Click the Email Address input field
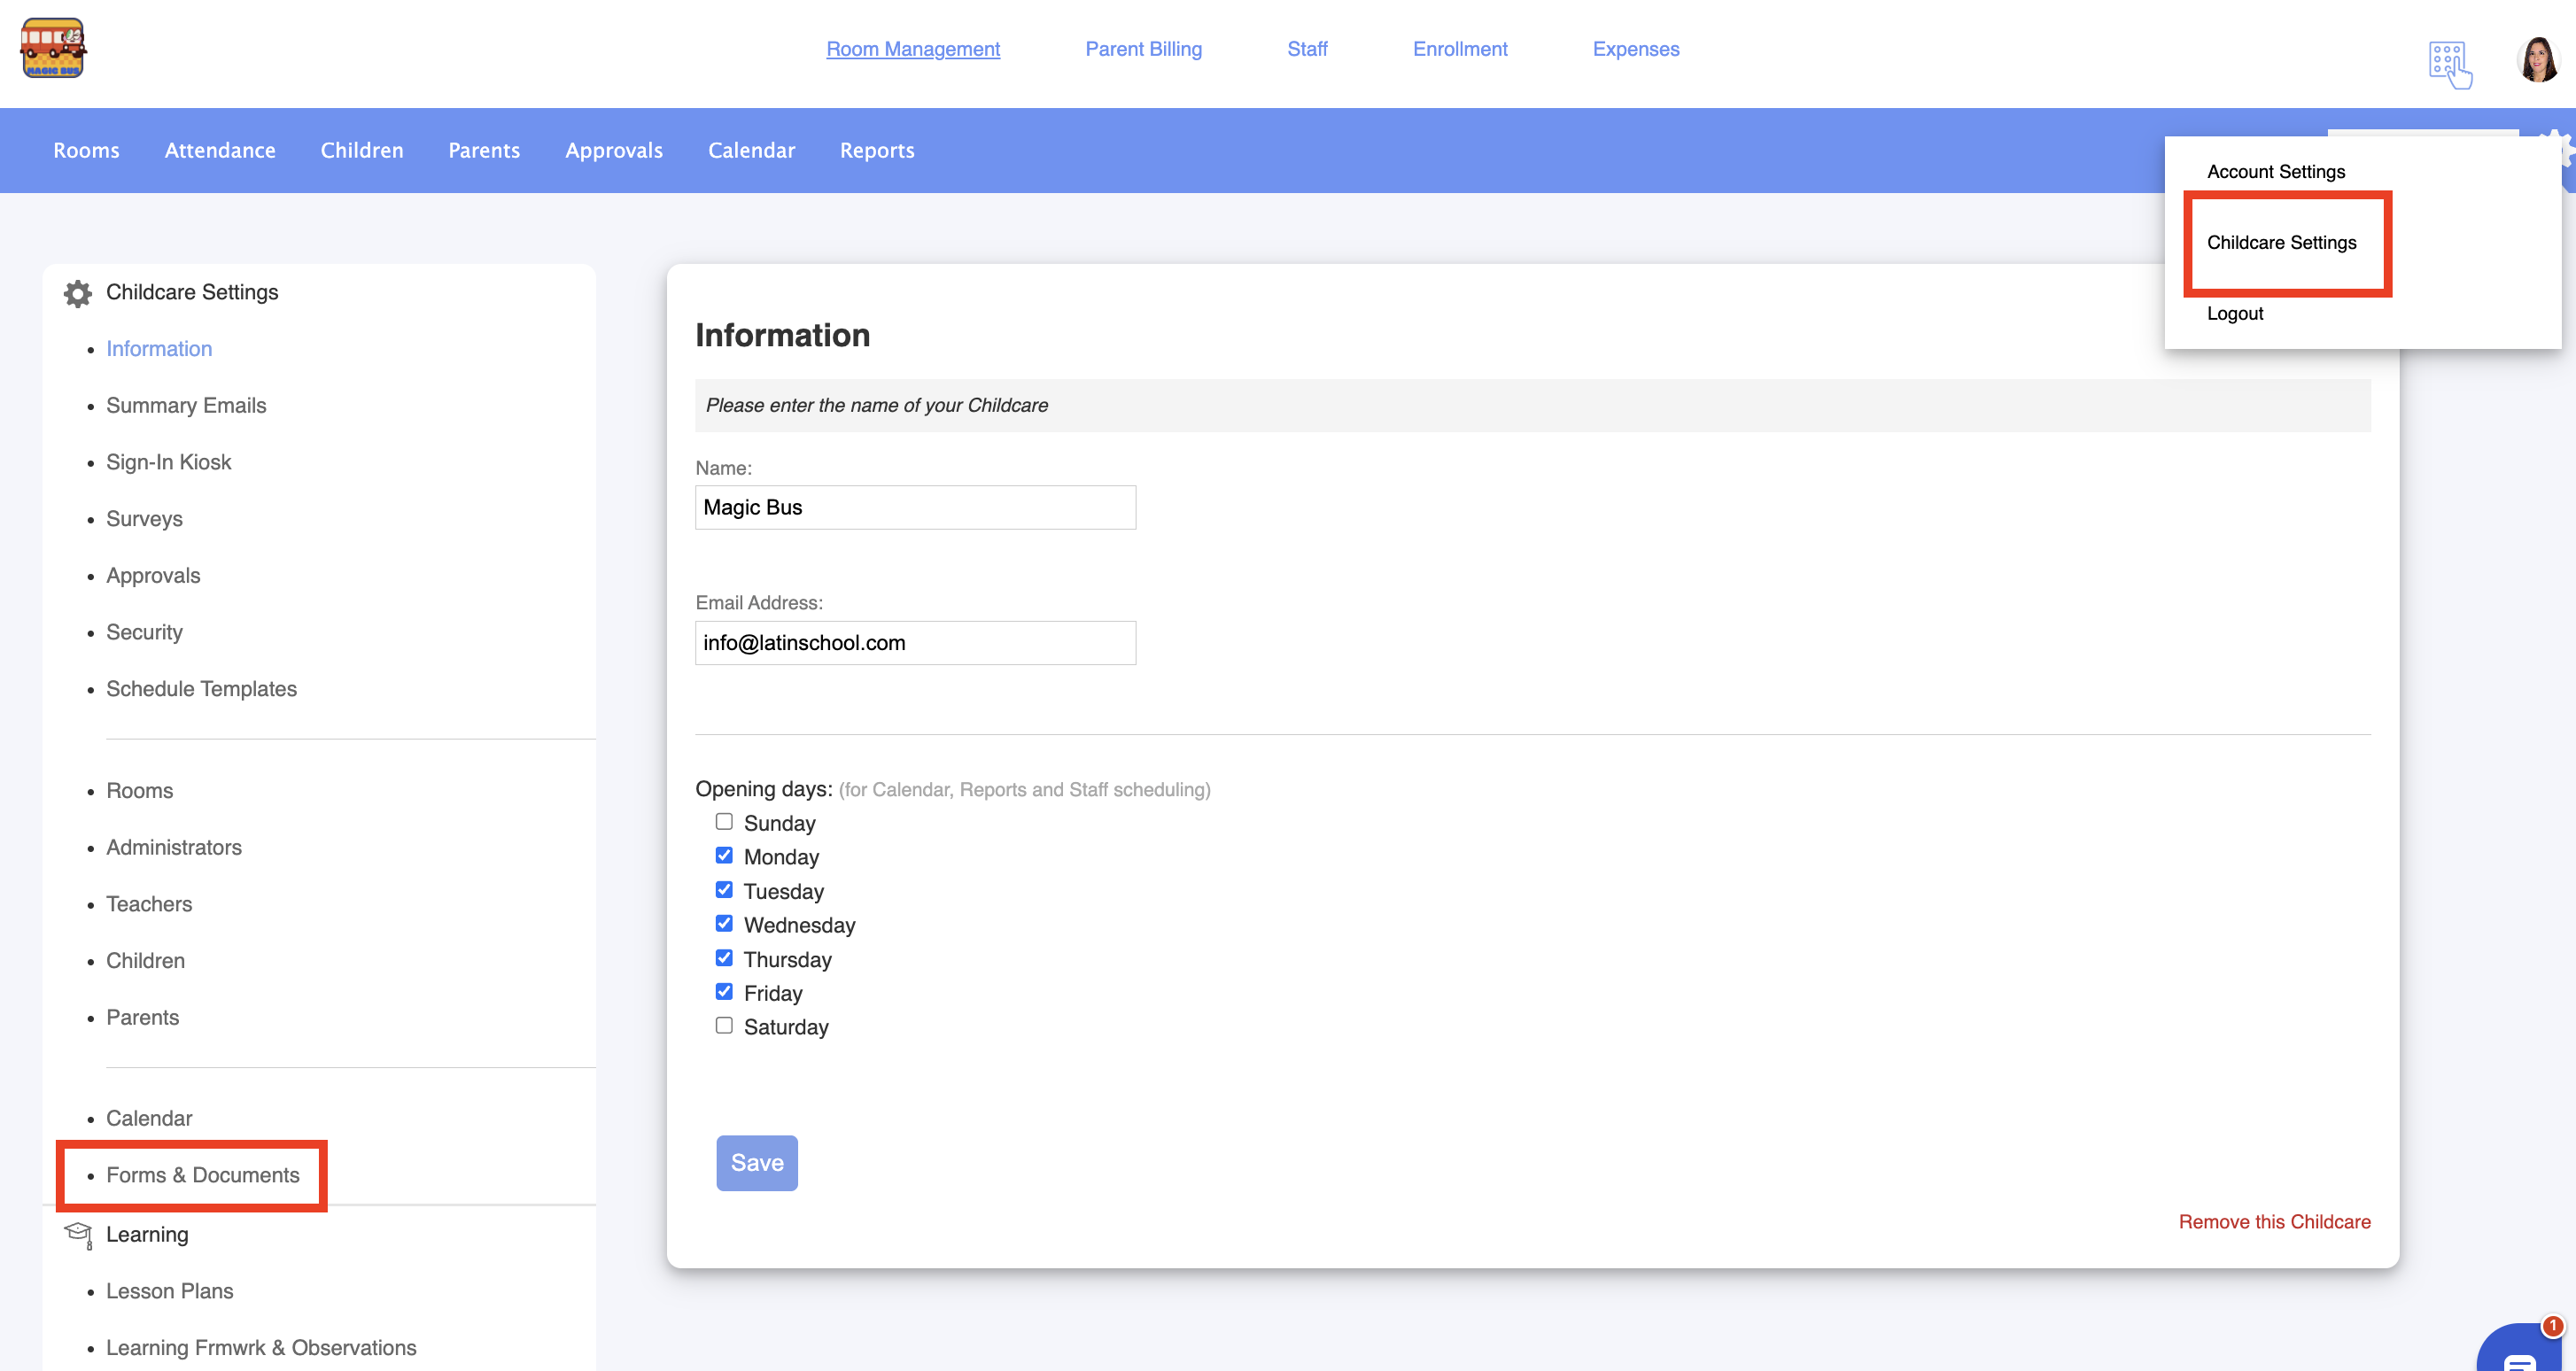The image size is (2576, 1371). (x=915, y=643)
